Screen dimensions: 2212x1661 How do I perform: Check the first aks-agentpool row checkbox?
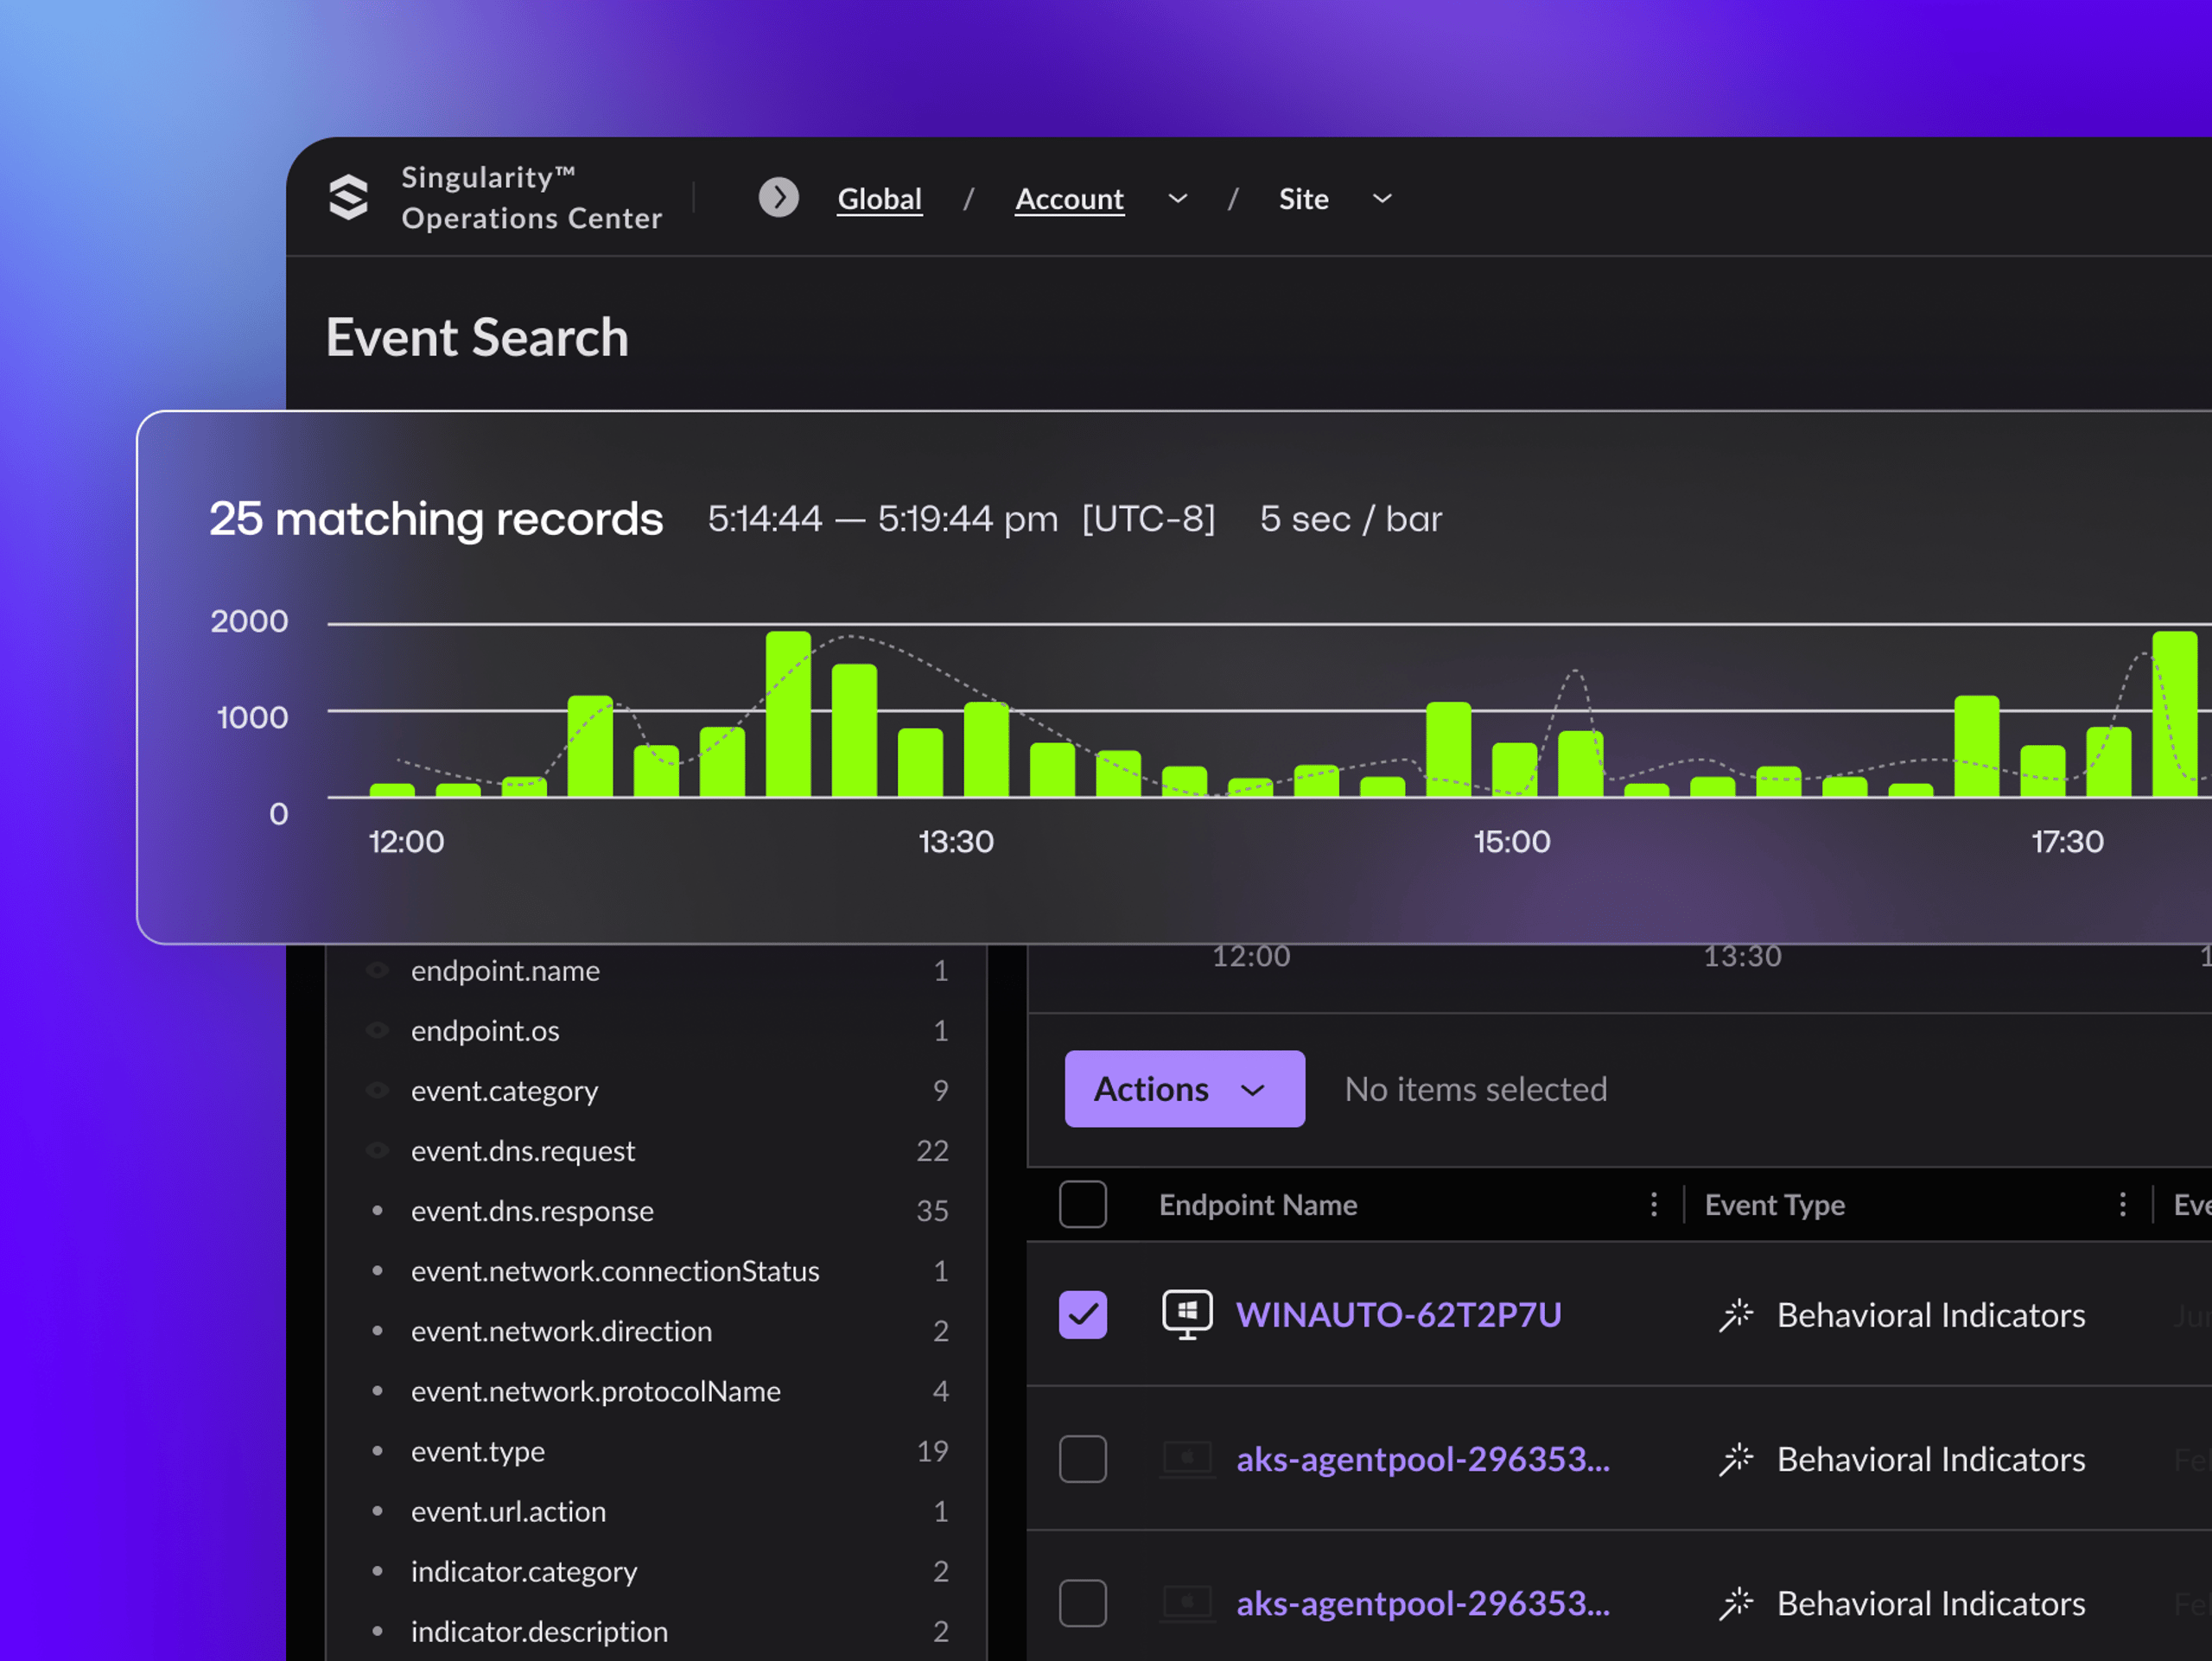1082,1459
